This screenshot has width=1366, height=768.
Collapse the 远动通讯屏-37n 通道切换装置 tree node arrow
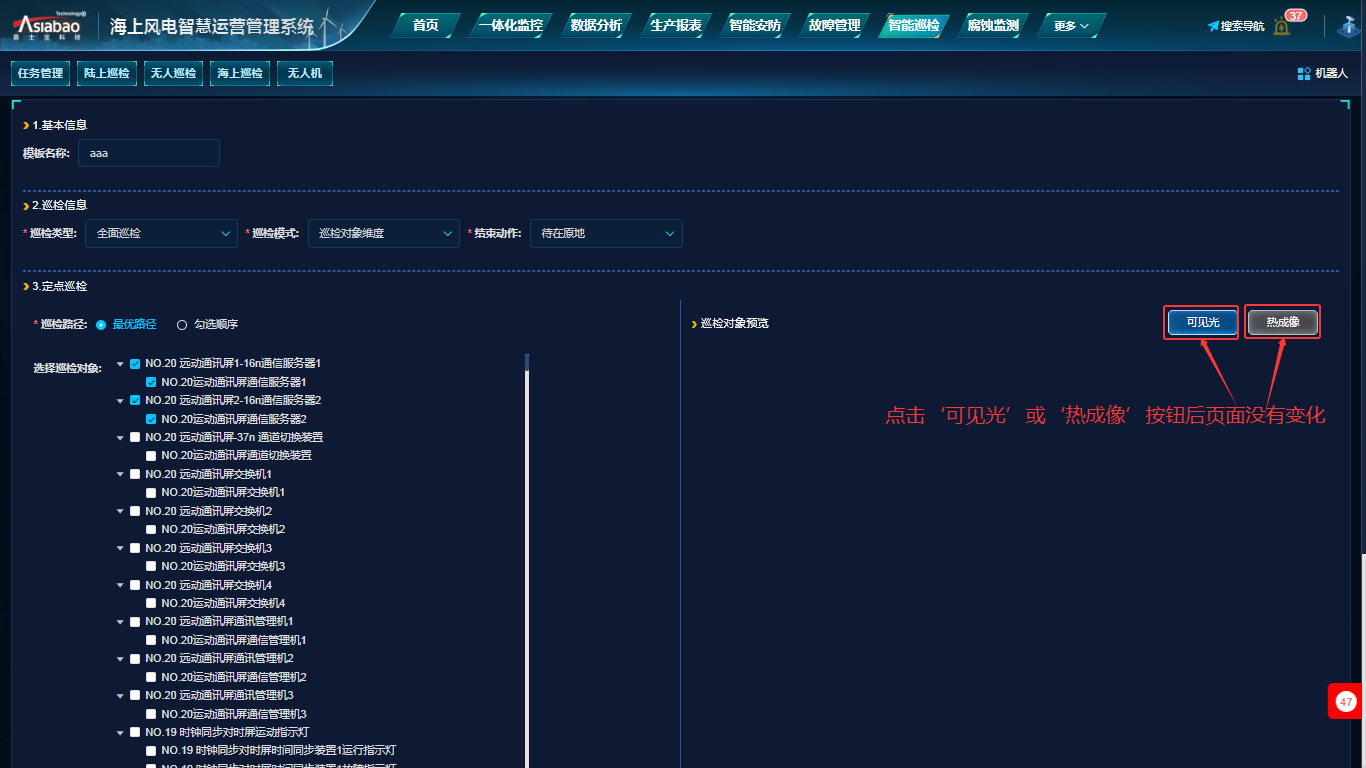pos(120,437)
